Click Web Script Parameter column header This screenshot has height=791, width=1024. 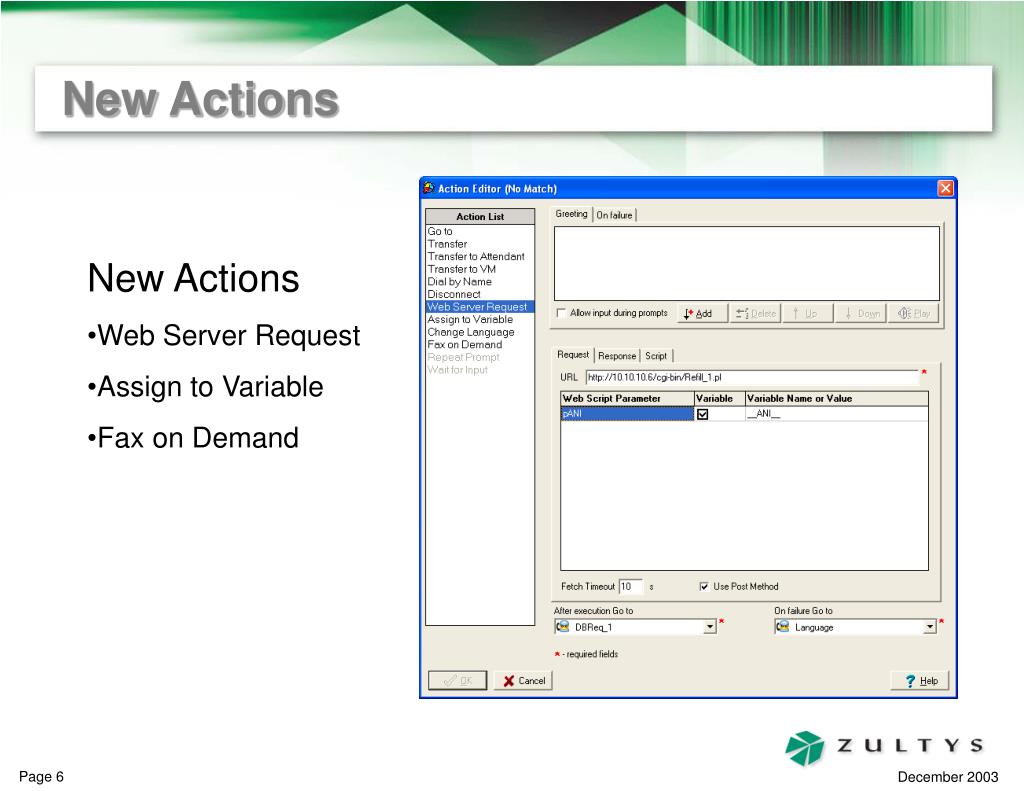click(627, 398)
